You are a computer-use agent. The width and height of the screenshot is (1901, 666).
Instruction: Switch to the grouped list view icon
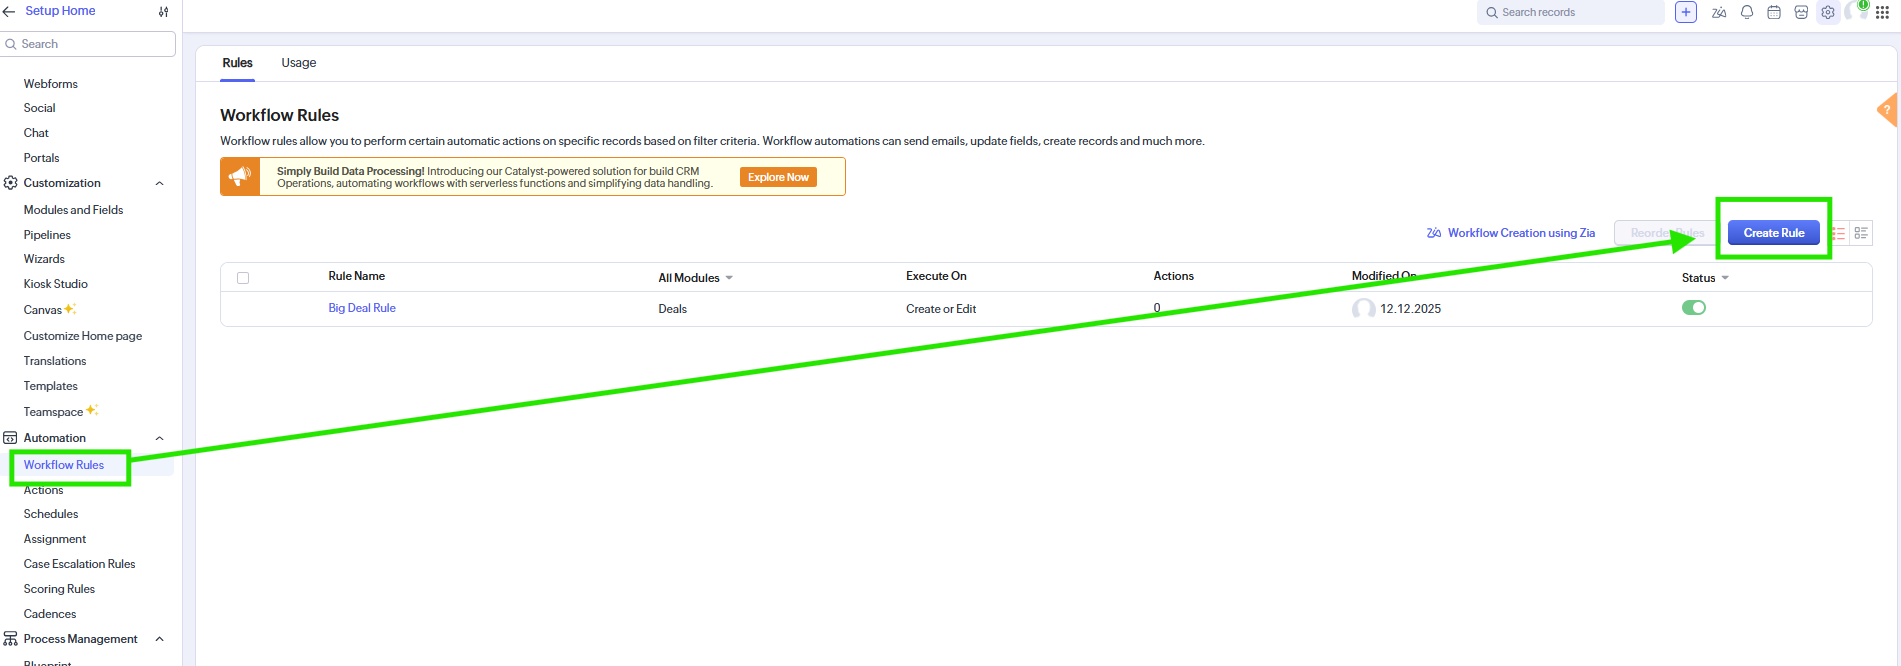point(1861,233)
